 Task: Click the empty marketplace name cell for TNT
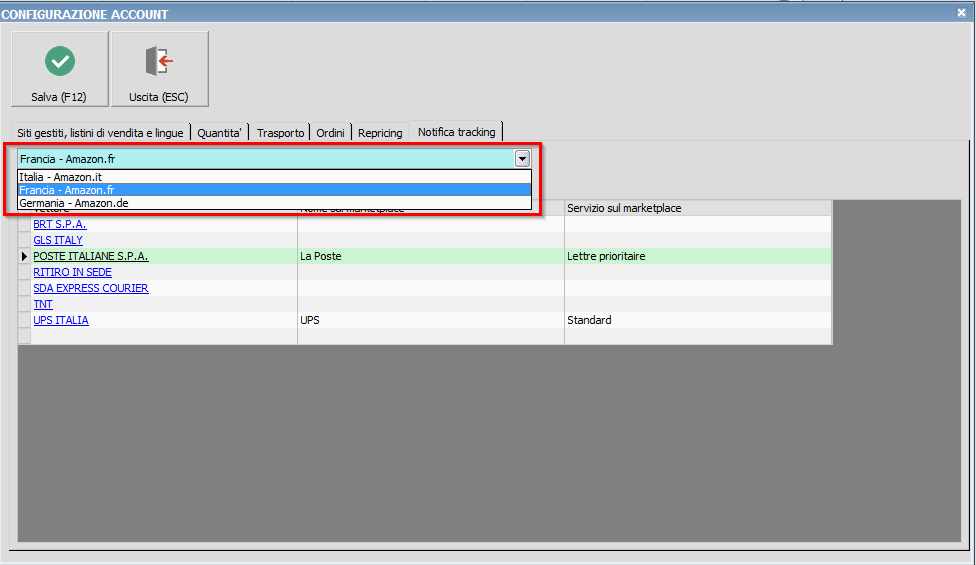coord(431,304)
